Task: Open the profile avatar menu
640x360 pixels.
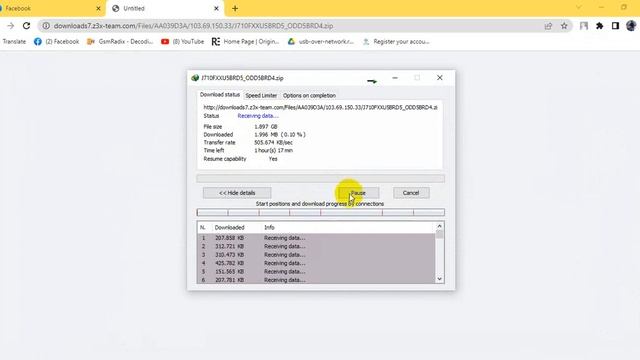Action: pos(631,26)
